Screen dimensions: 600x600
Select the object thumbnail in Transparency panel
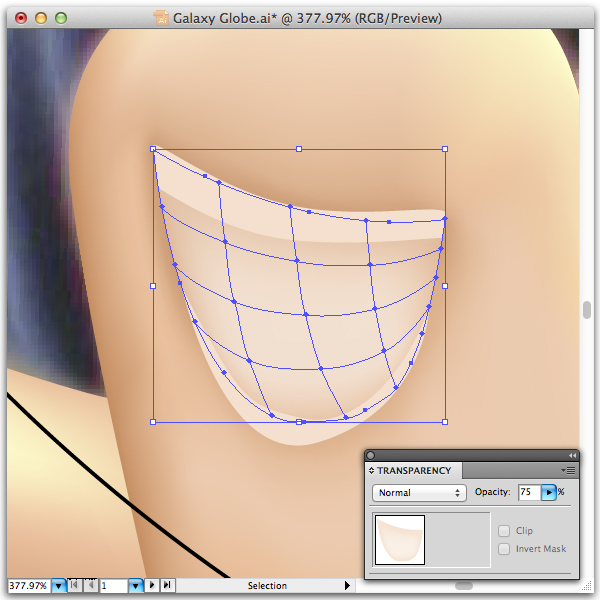pyautogui.click(x=400, y=540)
